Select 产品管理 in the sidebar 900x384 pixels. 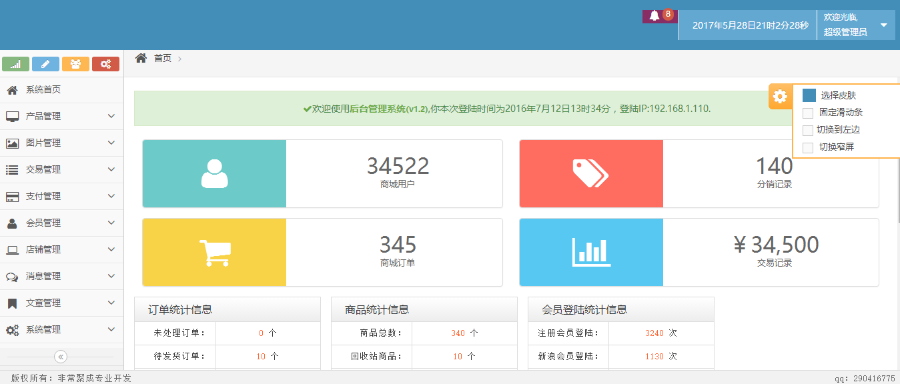click(x=61, y=117)
